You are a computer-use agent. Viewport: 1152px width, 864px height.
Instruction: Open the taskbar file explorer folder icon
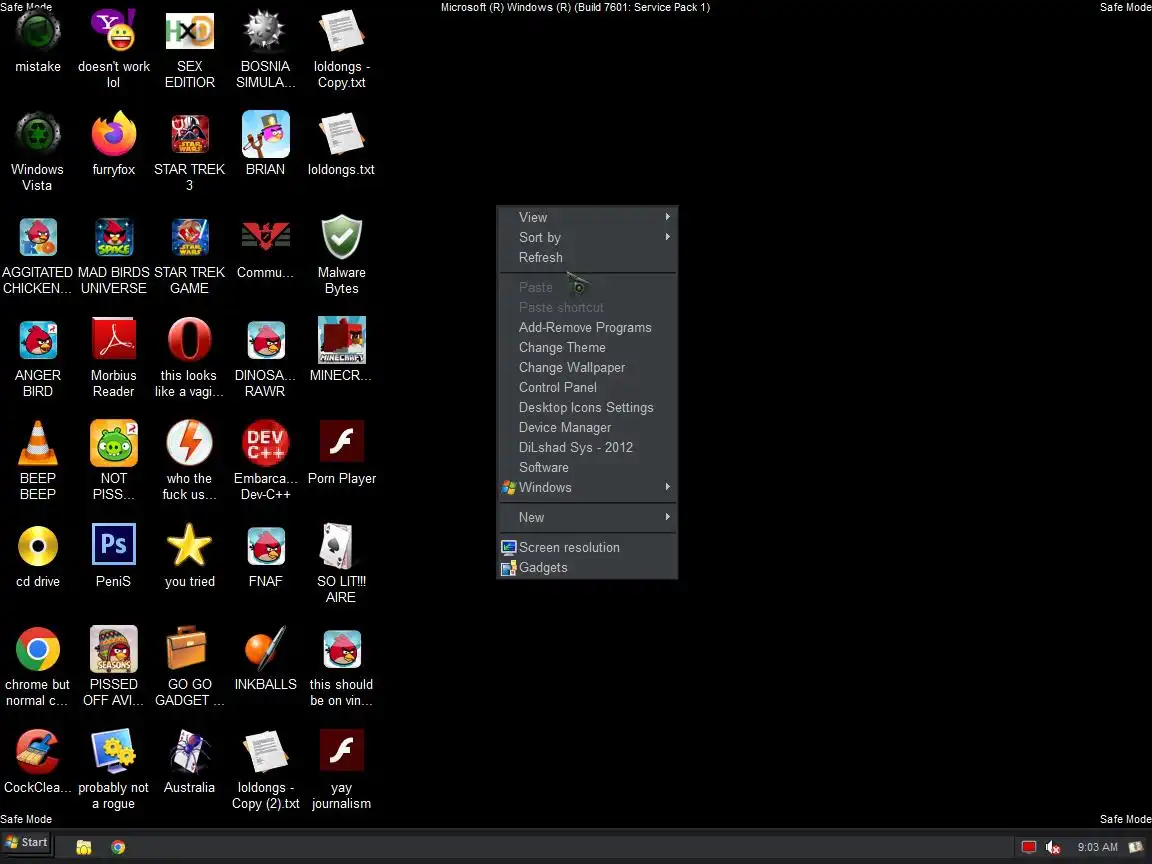click(84, 847)
